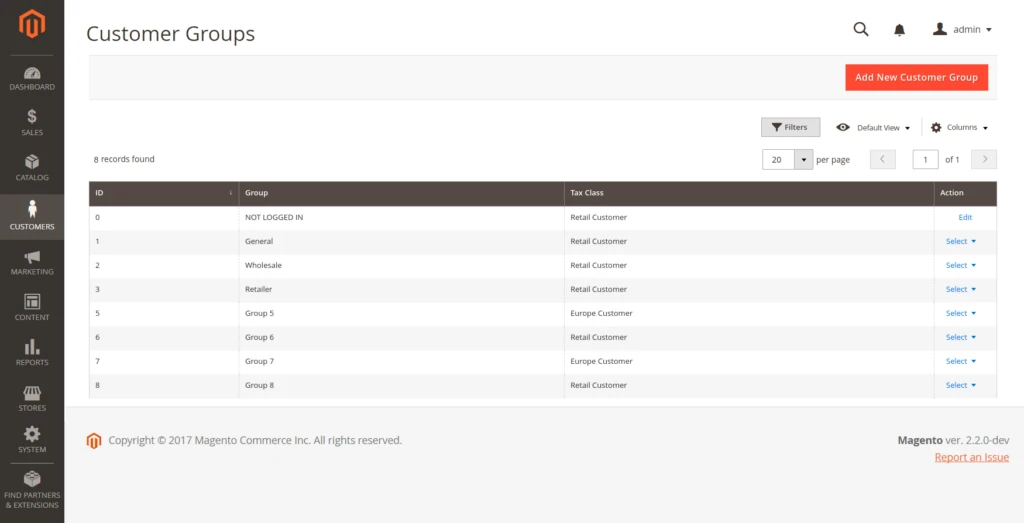Image resolution: width=1024 pixels, height=523 pixels.
Task: Edit the NOT LOGGED IN group
Action: pyautogui.click(x=964, y=218)
